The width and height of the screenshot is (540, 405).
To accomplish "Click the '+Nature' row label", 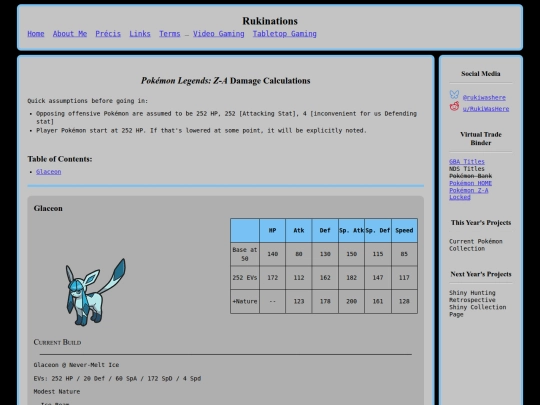I will point(245,301).
